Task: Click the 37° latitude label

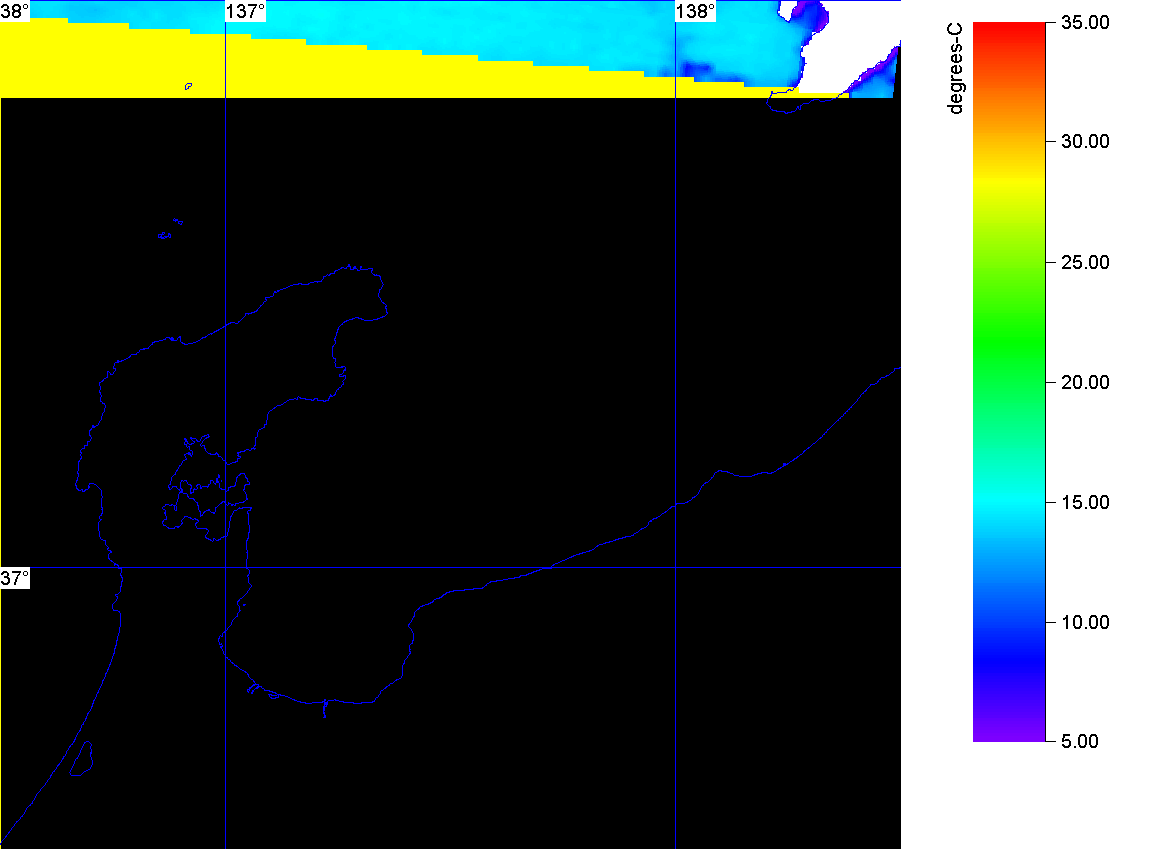Action: [15, 578]
